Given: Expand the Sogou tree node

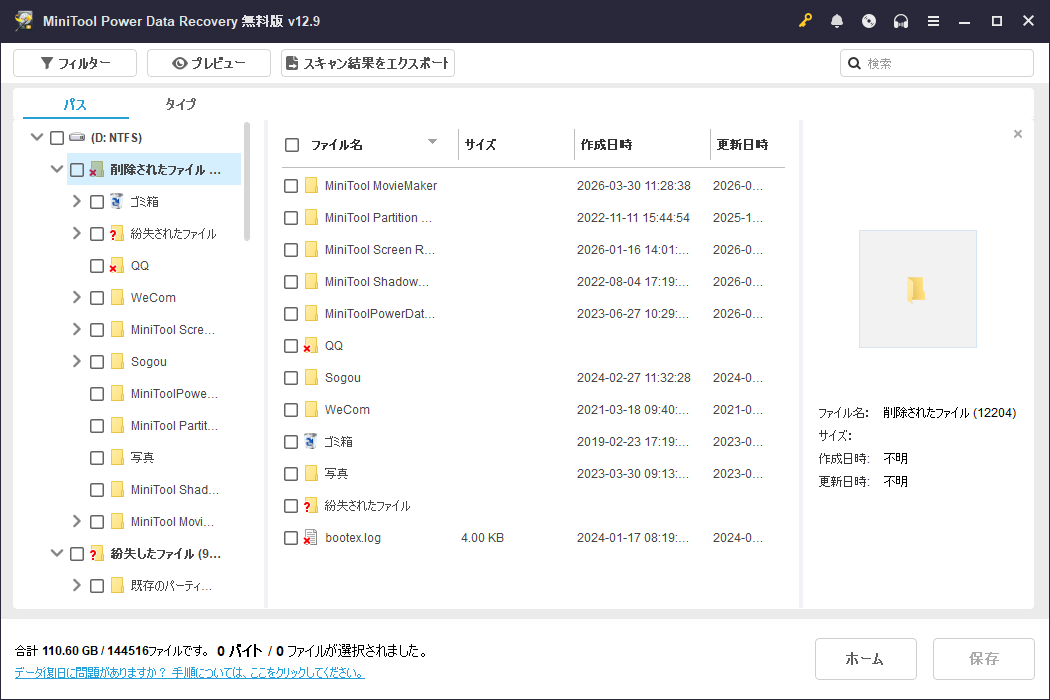Looking at the screenshot, I should [76, 361].
